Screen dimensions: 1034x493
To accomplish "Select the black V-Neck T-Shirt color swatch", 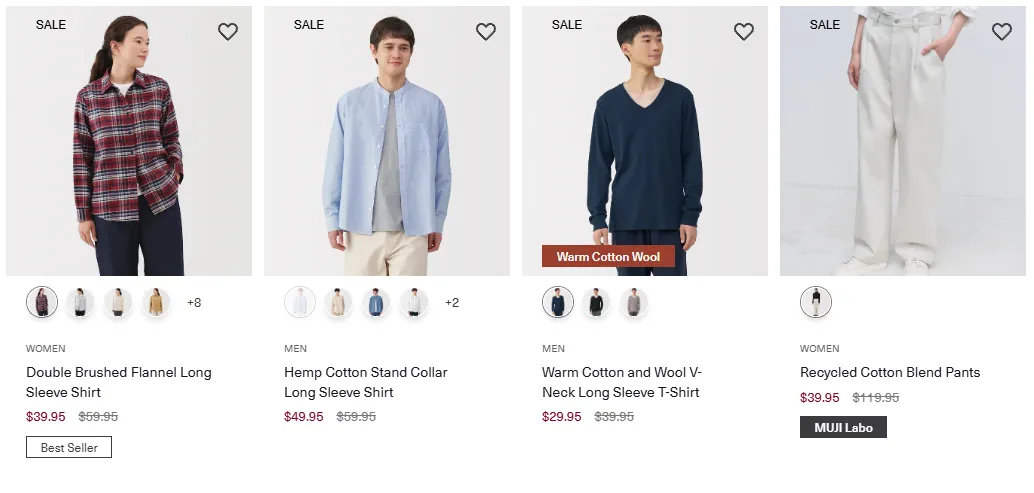I will point(596,303).
